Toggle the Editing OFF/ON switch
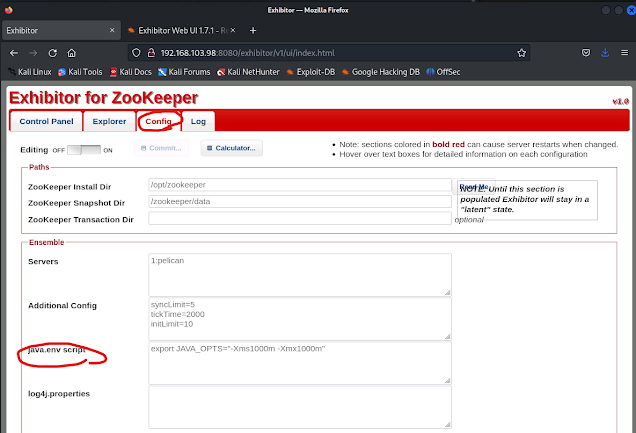 [x=84, y=150]
